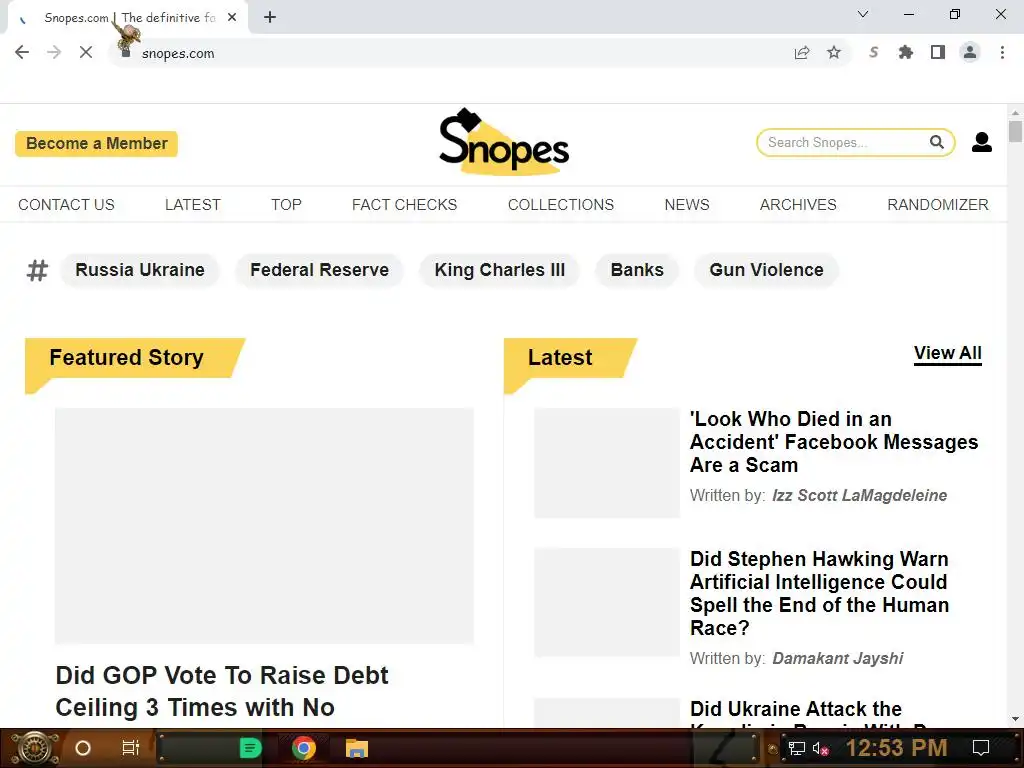Open File Explorer from the taskbar
1024x768 pixels.
coord(357,748)
